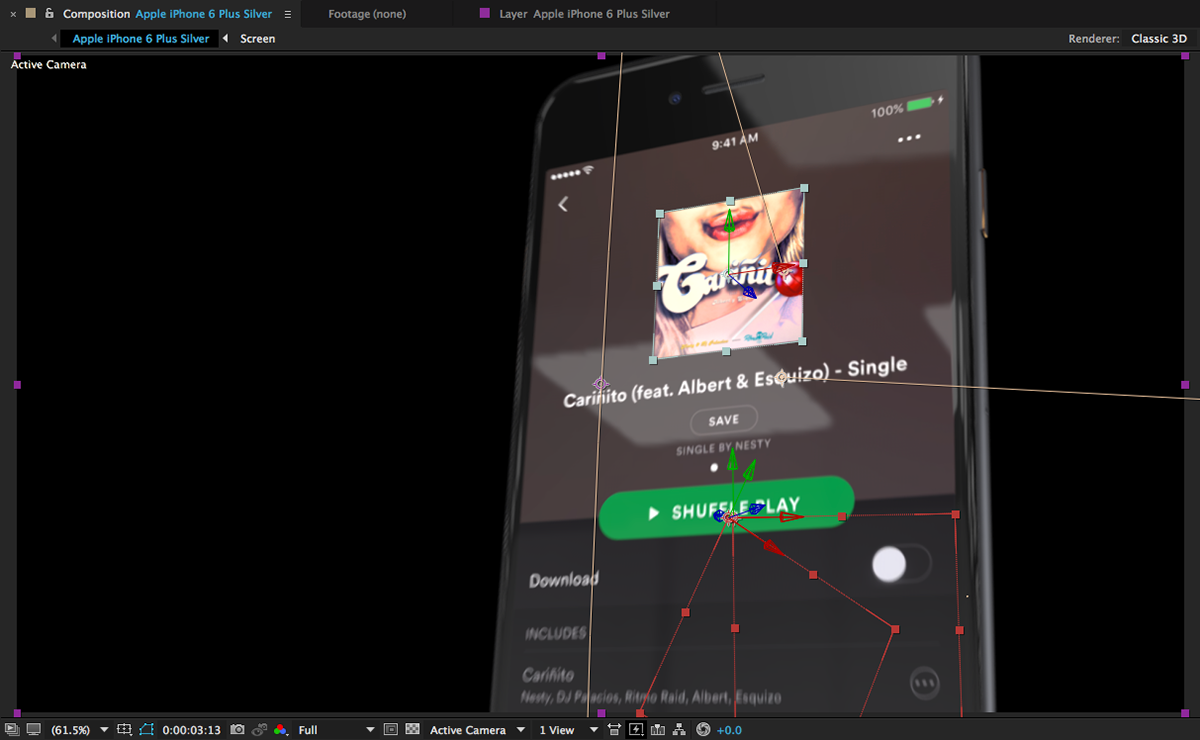Click the arrow between the breadcrumb and Screen
Viewport: 1200px width, 740px height.
click(x=225, y=39)
